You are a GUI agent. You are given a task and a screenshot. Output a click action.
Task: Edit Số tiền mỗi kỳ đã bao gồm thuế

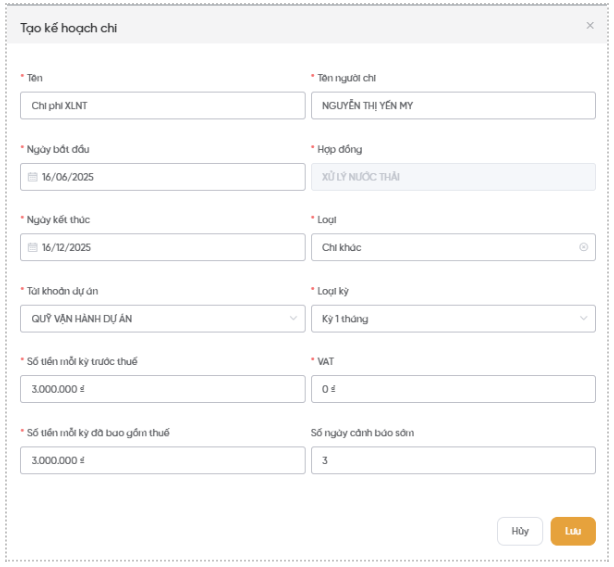163,460
